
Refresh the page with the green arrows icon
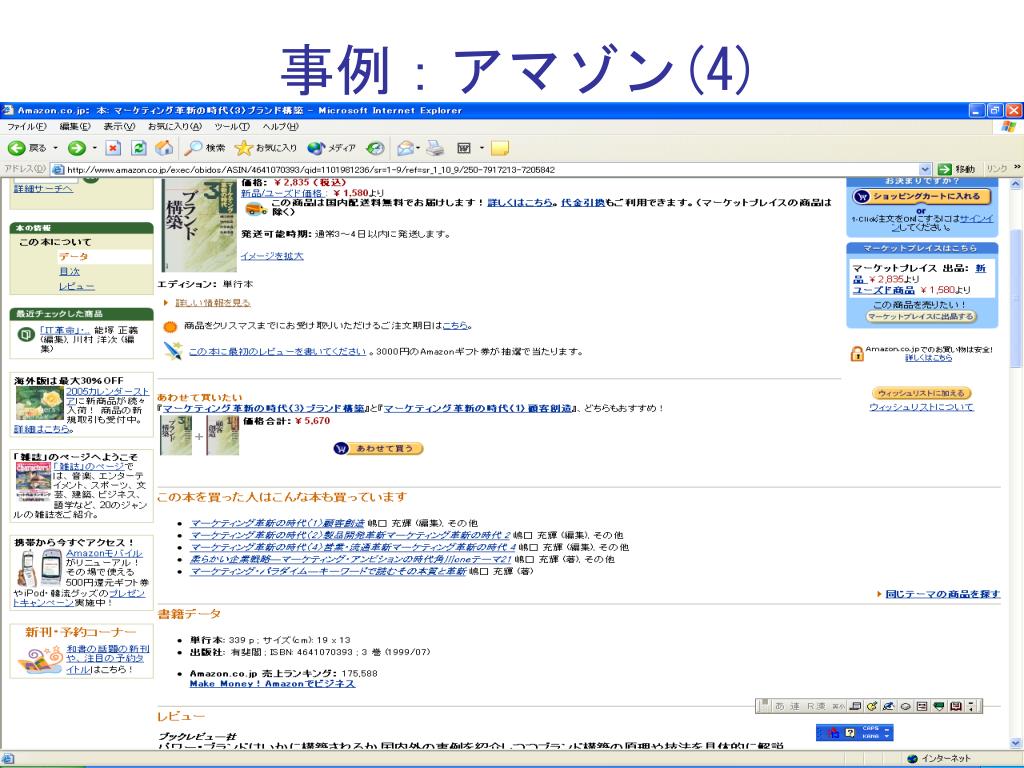[138, 148]
